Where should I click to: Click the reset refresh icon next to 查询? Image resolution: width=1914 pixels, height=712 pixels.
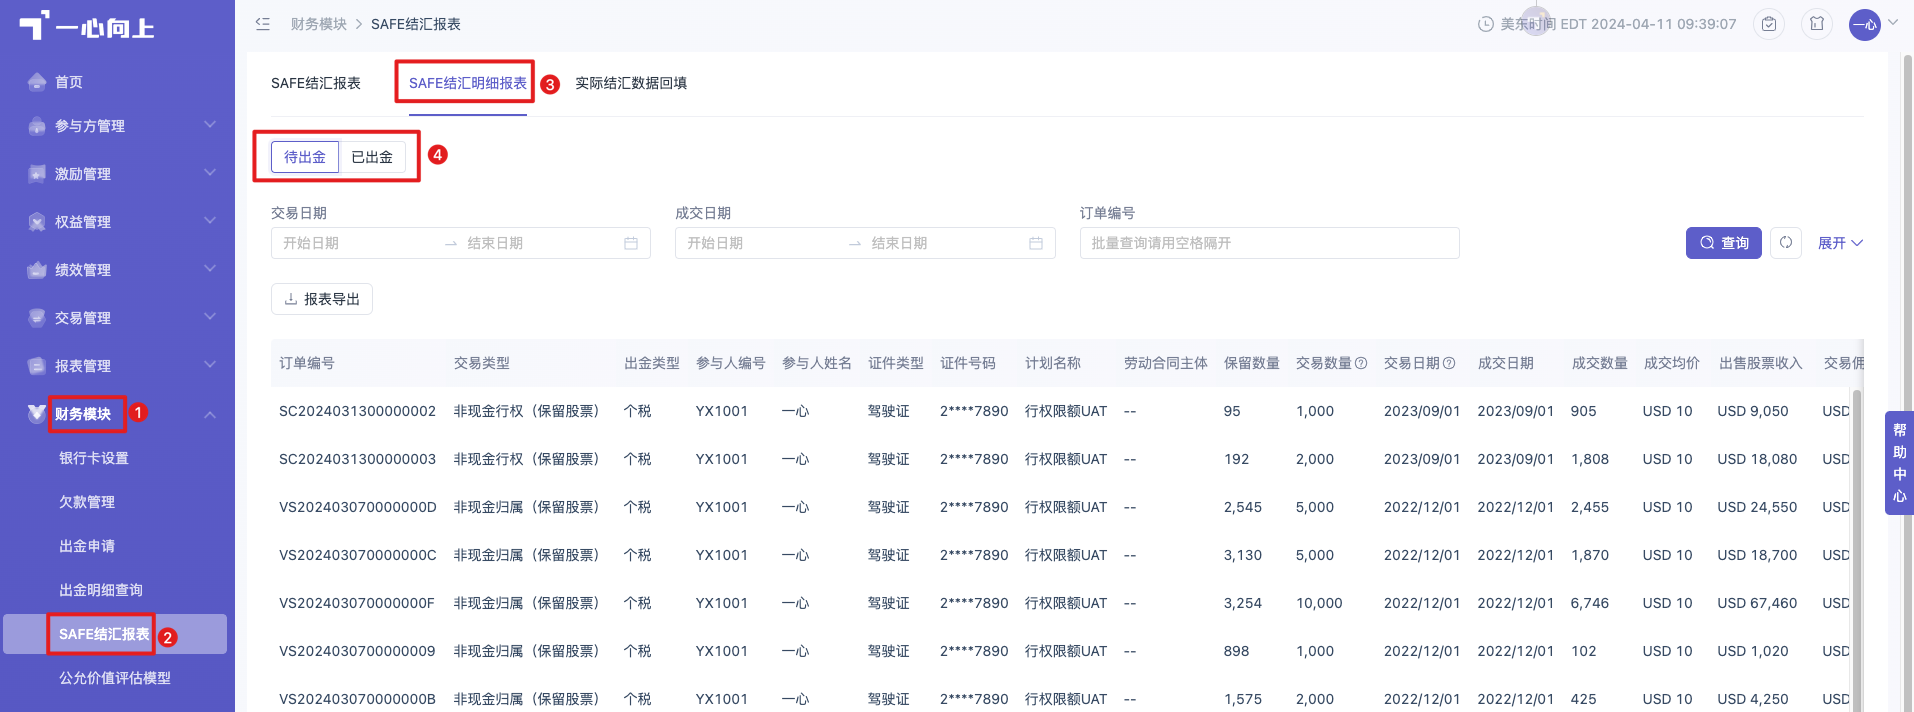click(x=1786, y=243)
